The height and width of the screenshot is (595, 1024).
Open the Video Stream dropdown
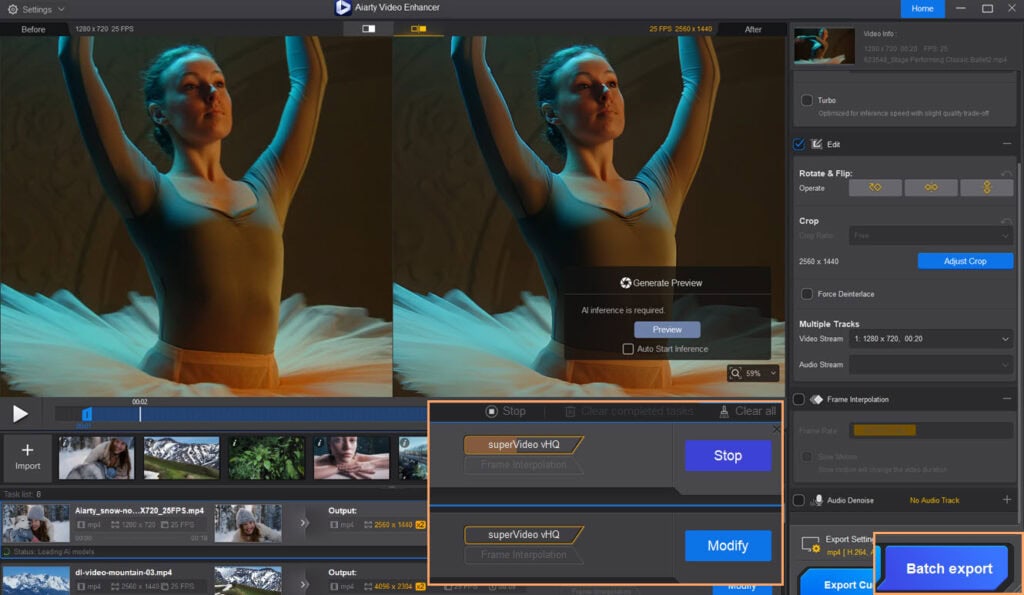point(932,339)
